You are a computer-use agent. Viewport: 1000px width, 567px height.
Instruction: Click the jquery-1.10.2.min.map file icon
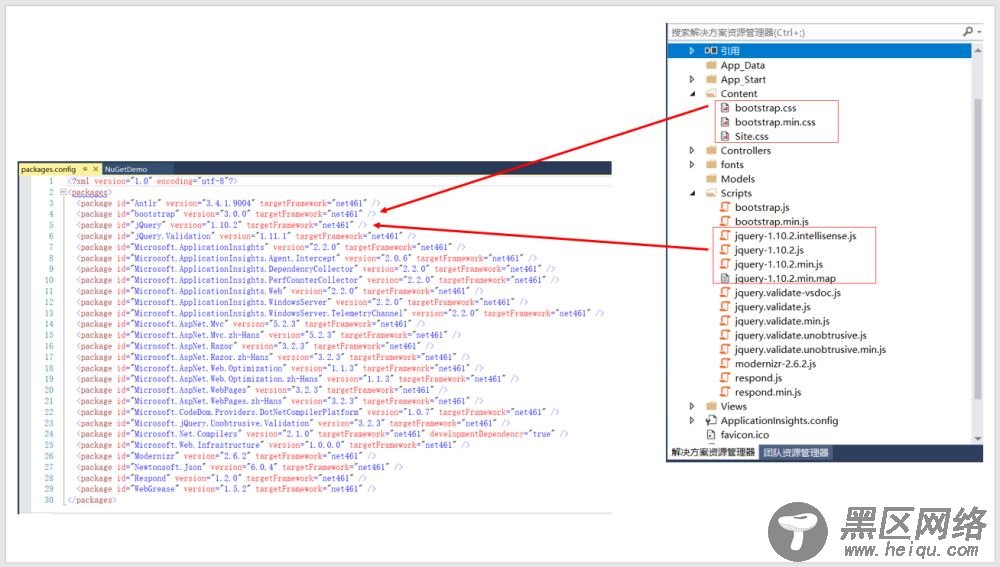(724, 278)
